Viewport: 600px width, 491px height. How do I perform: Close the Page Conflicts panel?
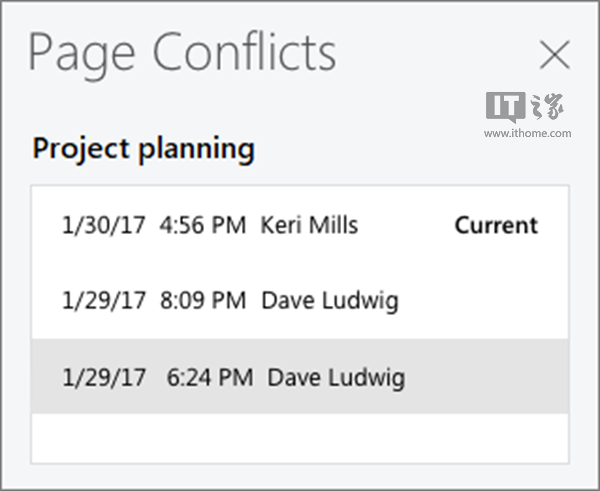tap(554, 56)
